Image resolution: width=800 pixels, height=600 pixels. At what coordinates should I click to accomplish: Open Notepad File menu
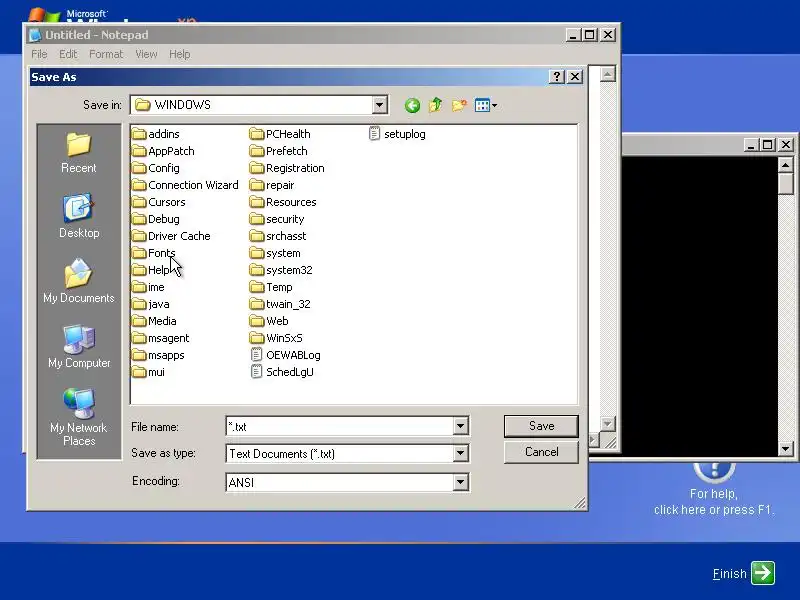(x=39, y=54)
